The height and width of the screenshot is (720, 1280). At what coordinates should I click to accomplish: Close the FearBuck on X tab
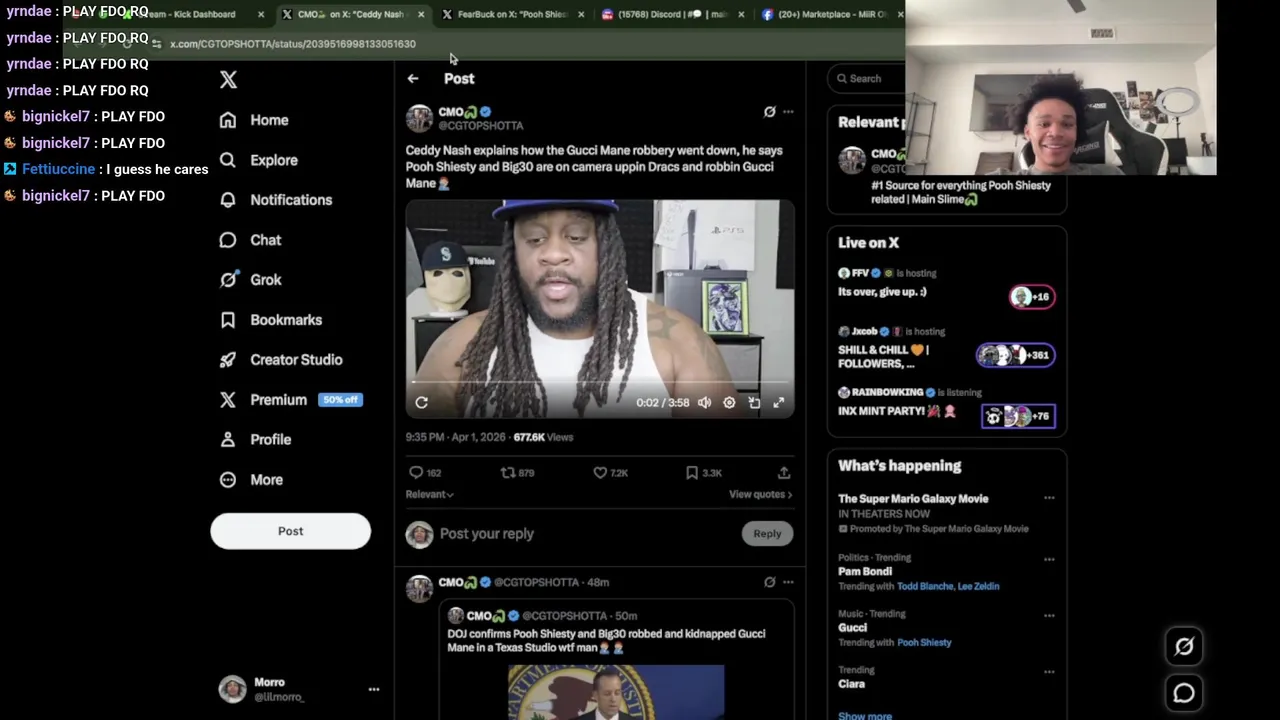coord(581,14)
